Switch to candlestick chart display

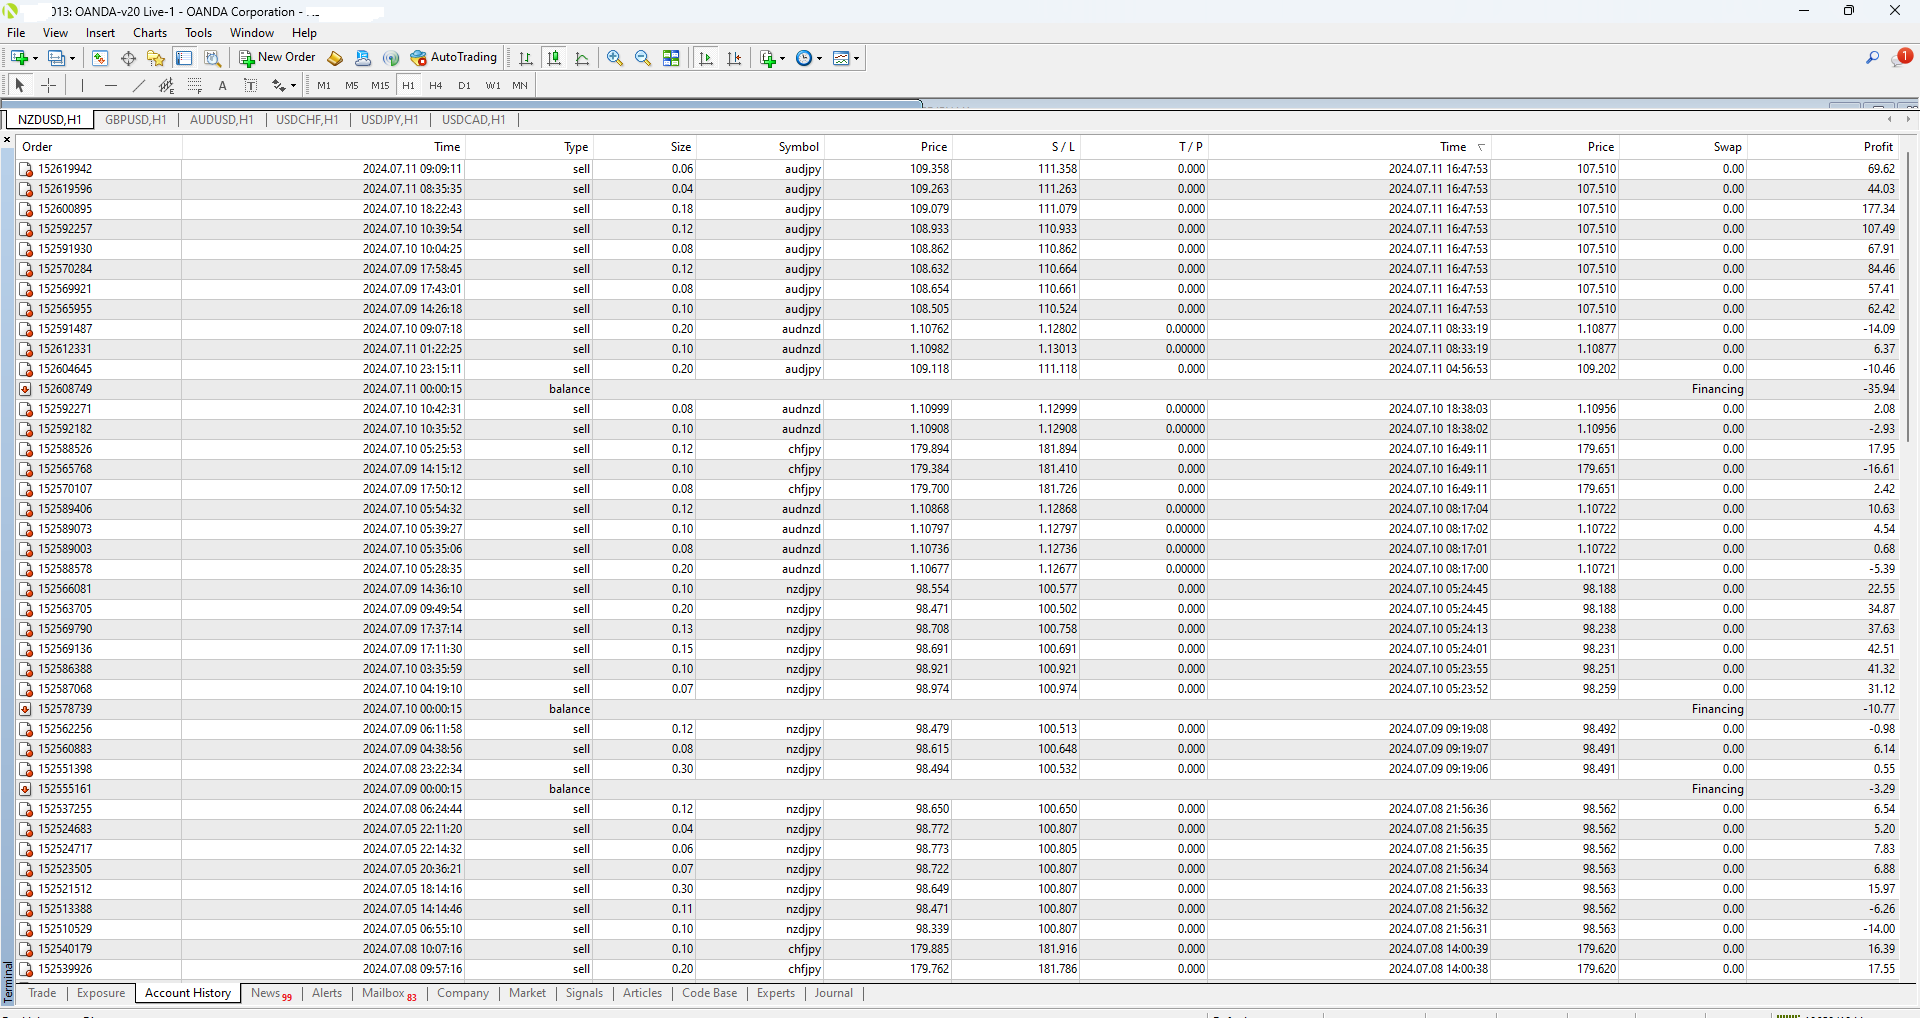(x=554, y=58)
